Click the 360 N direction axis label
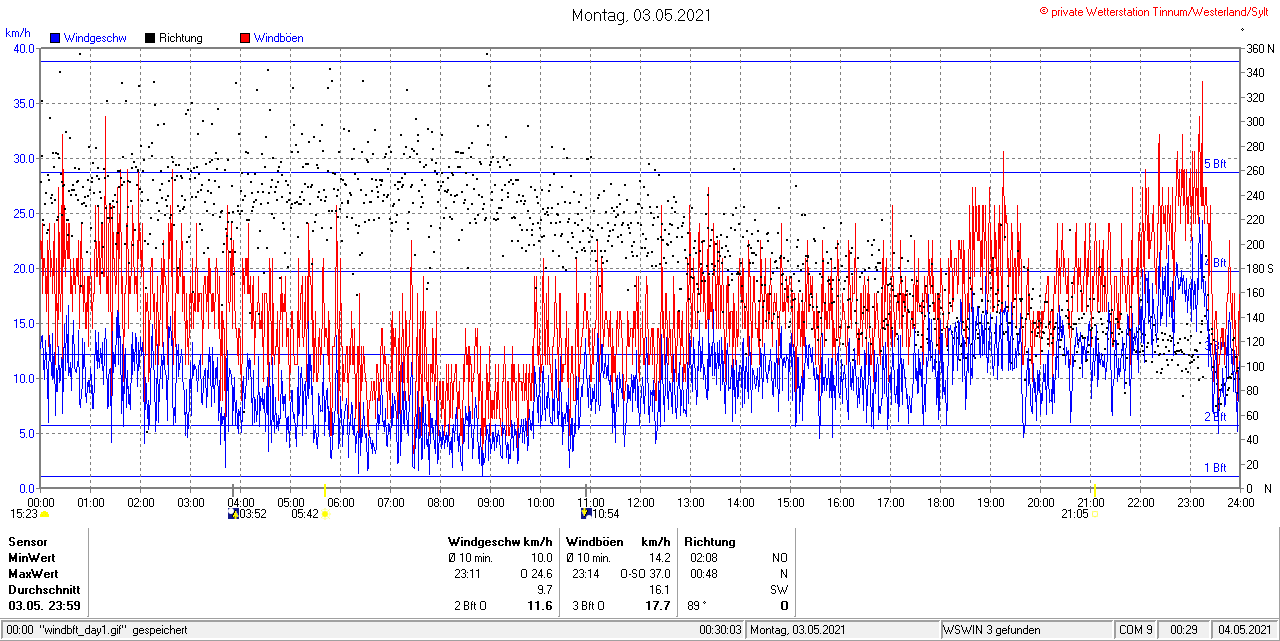Viewport: 1280px width, 641px height. click(x=1259, y=49)
